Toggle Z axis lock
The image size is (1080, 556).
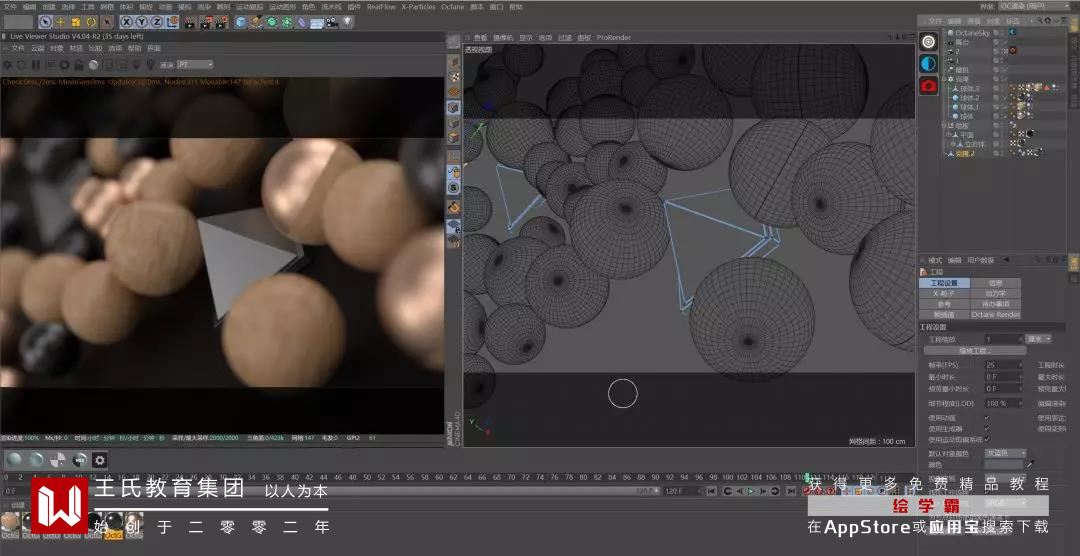tap(157, 22)
